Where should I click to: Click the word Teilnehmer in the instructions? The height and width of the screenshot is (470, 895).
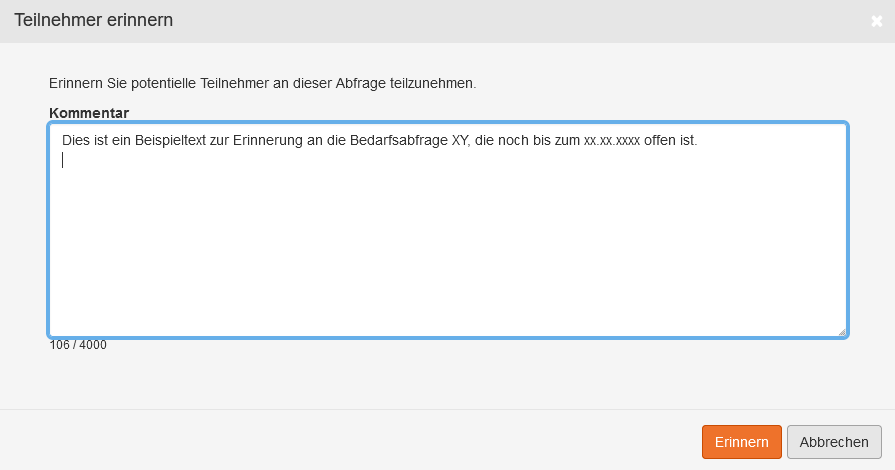point(231,83)
